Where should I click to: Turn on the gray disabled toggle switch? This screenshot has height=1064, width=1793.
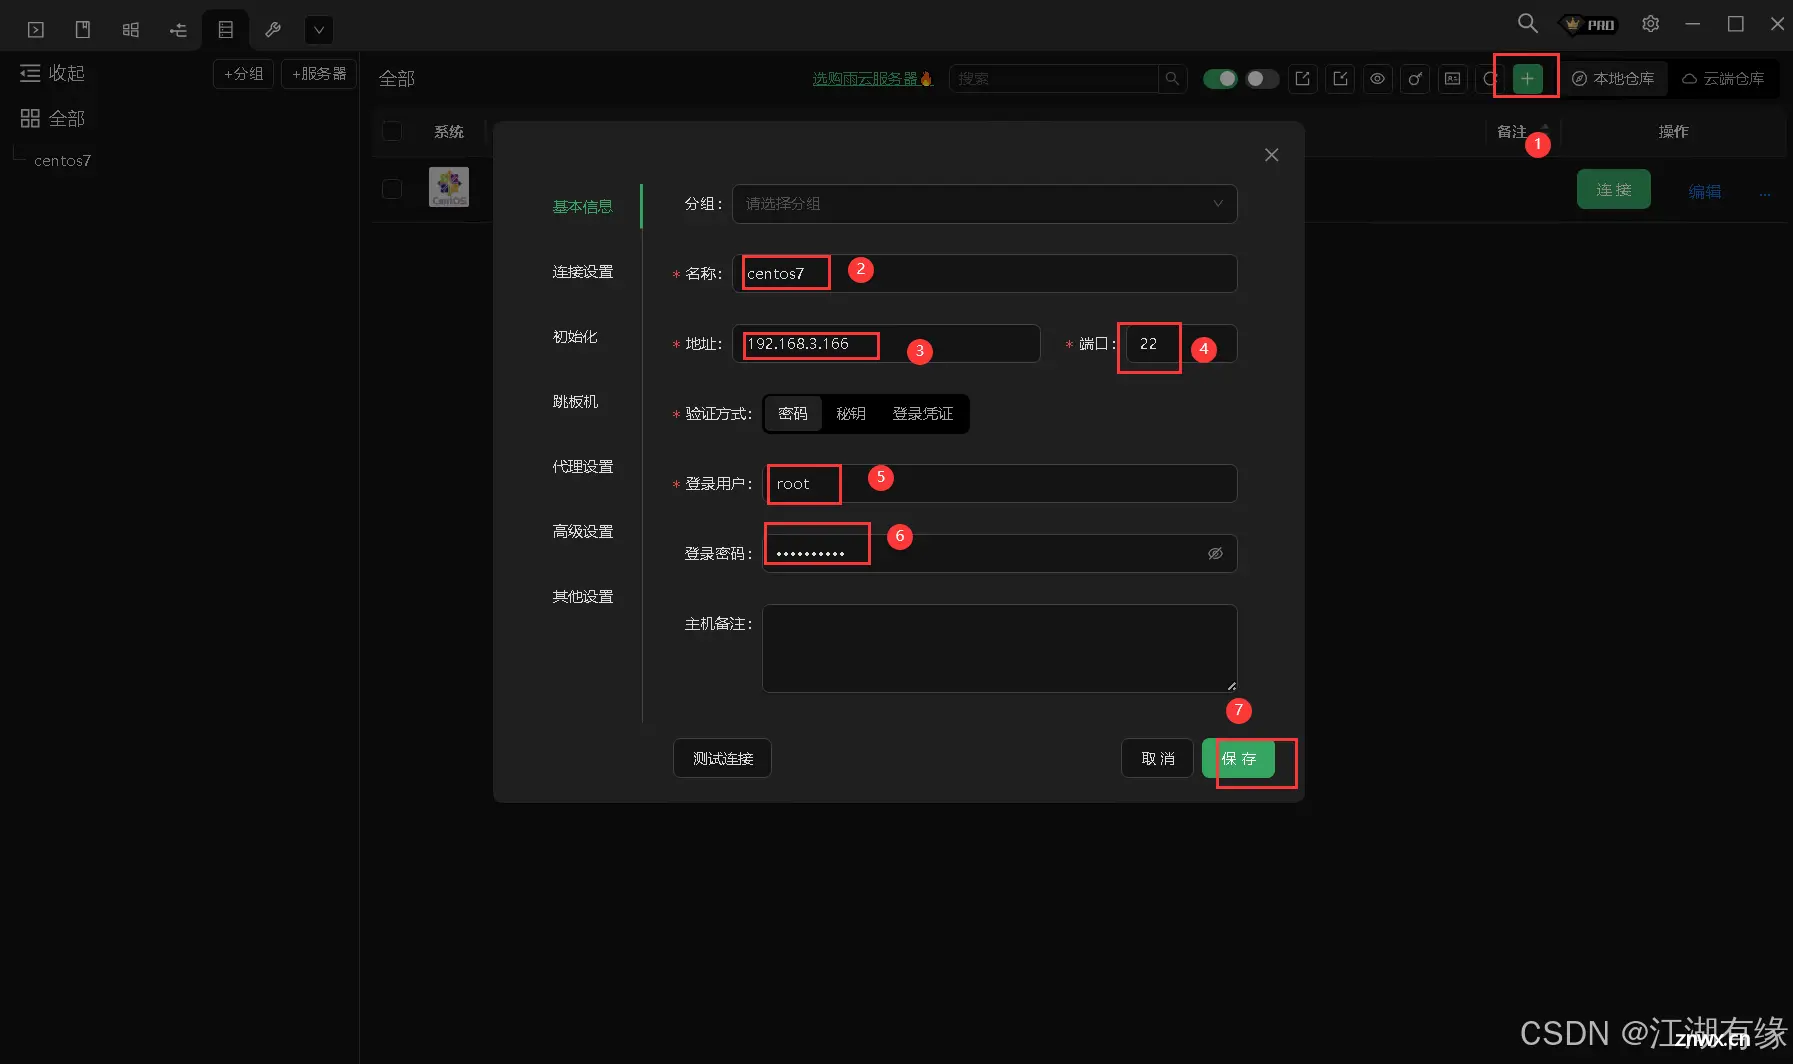(1262, 78)
